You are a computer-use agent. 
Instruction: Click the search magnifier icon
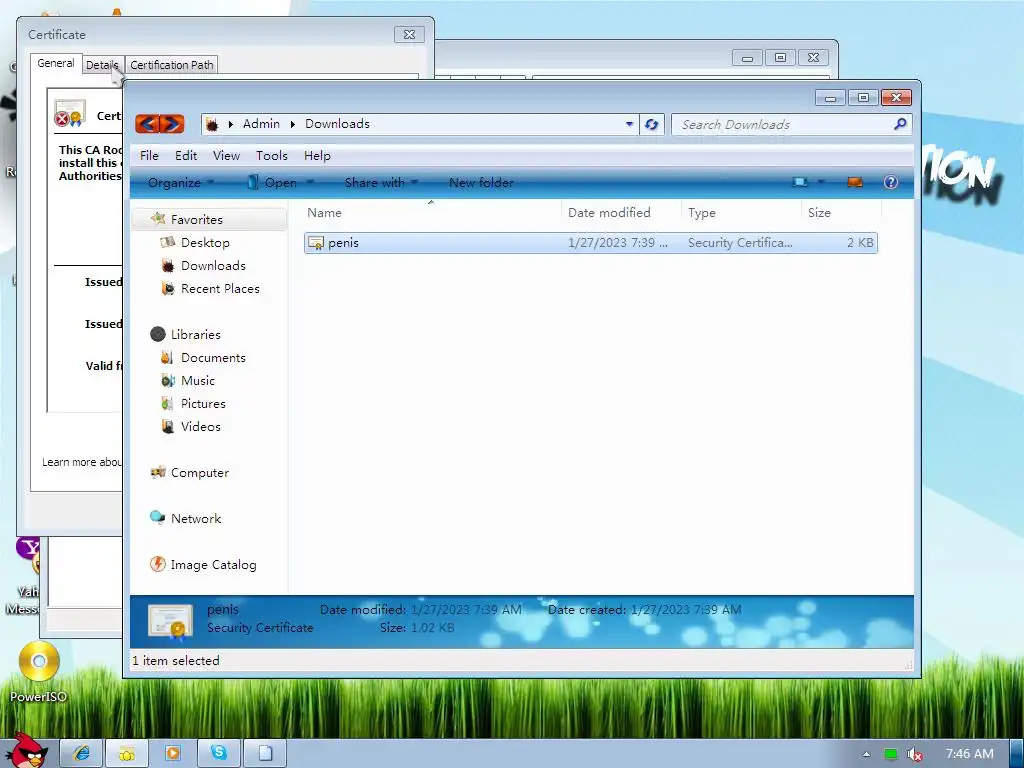coord(900,123)
